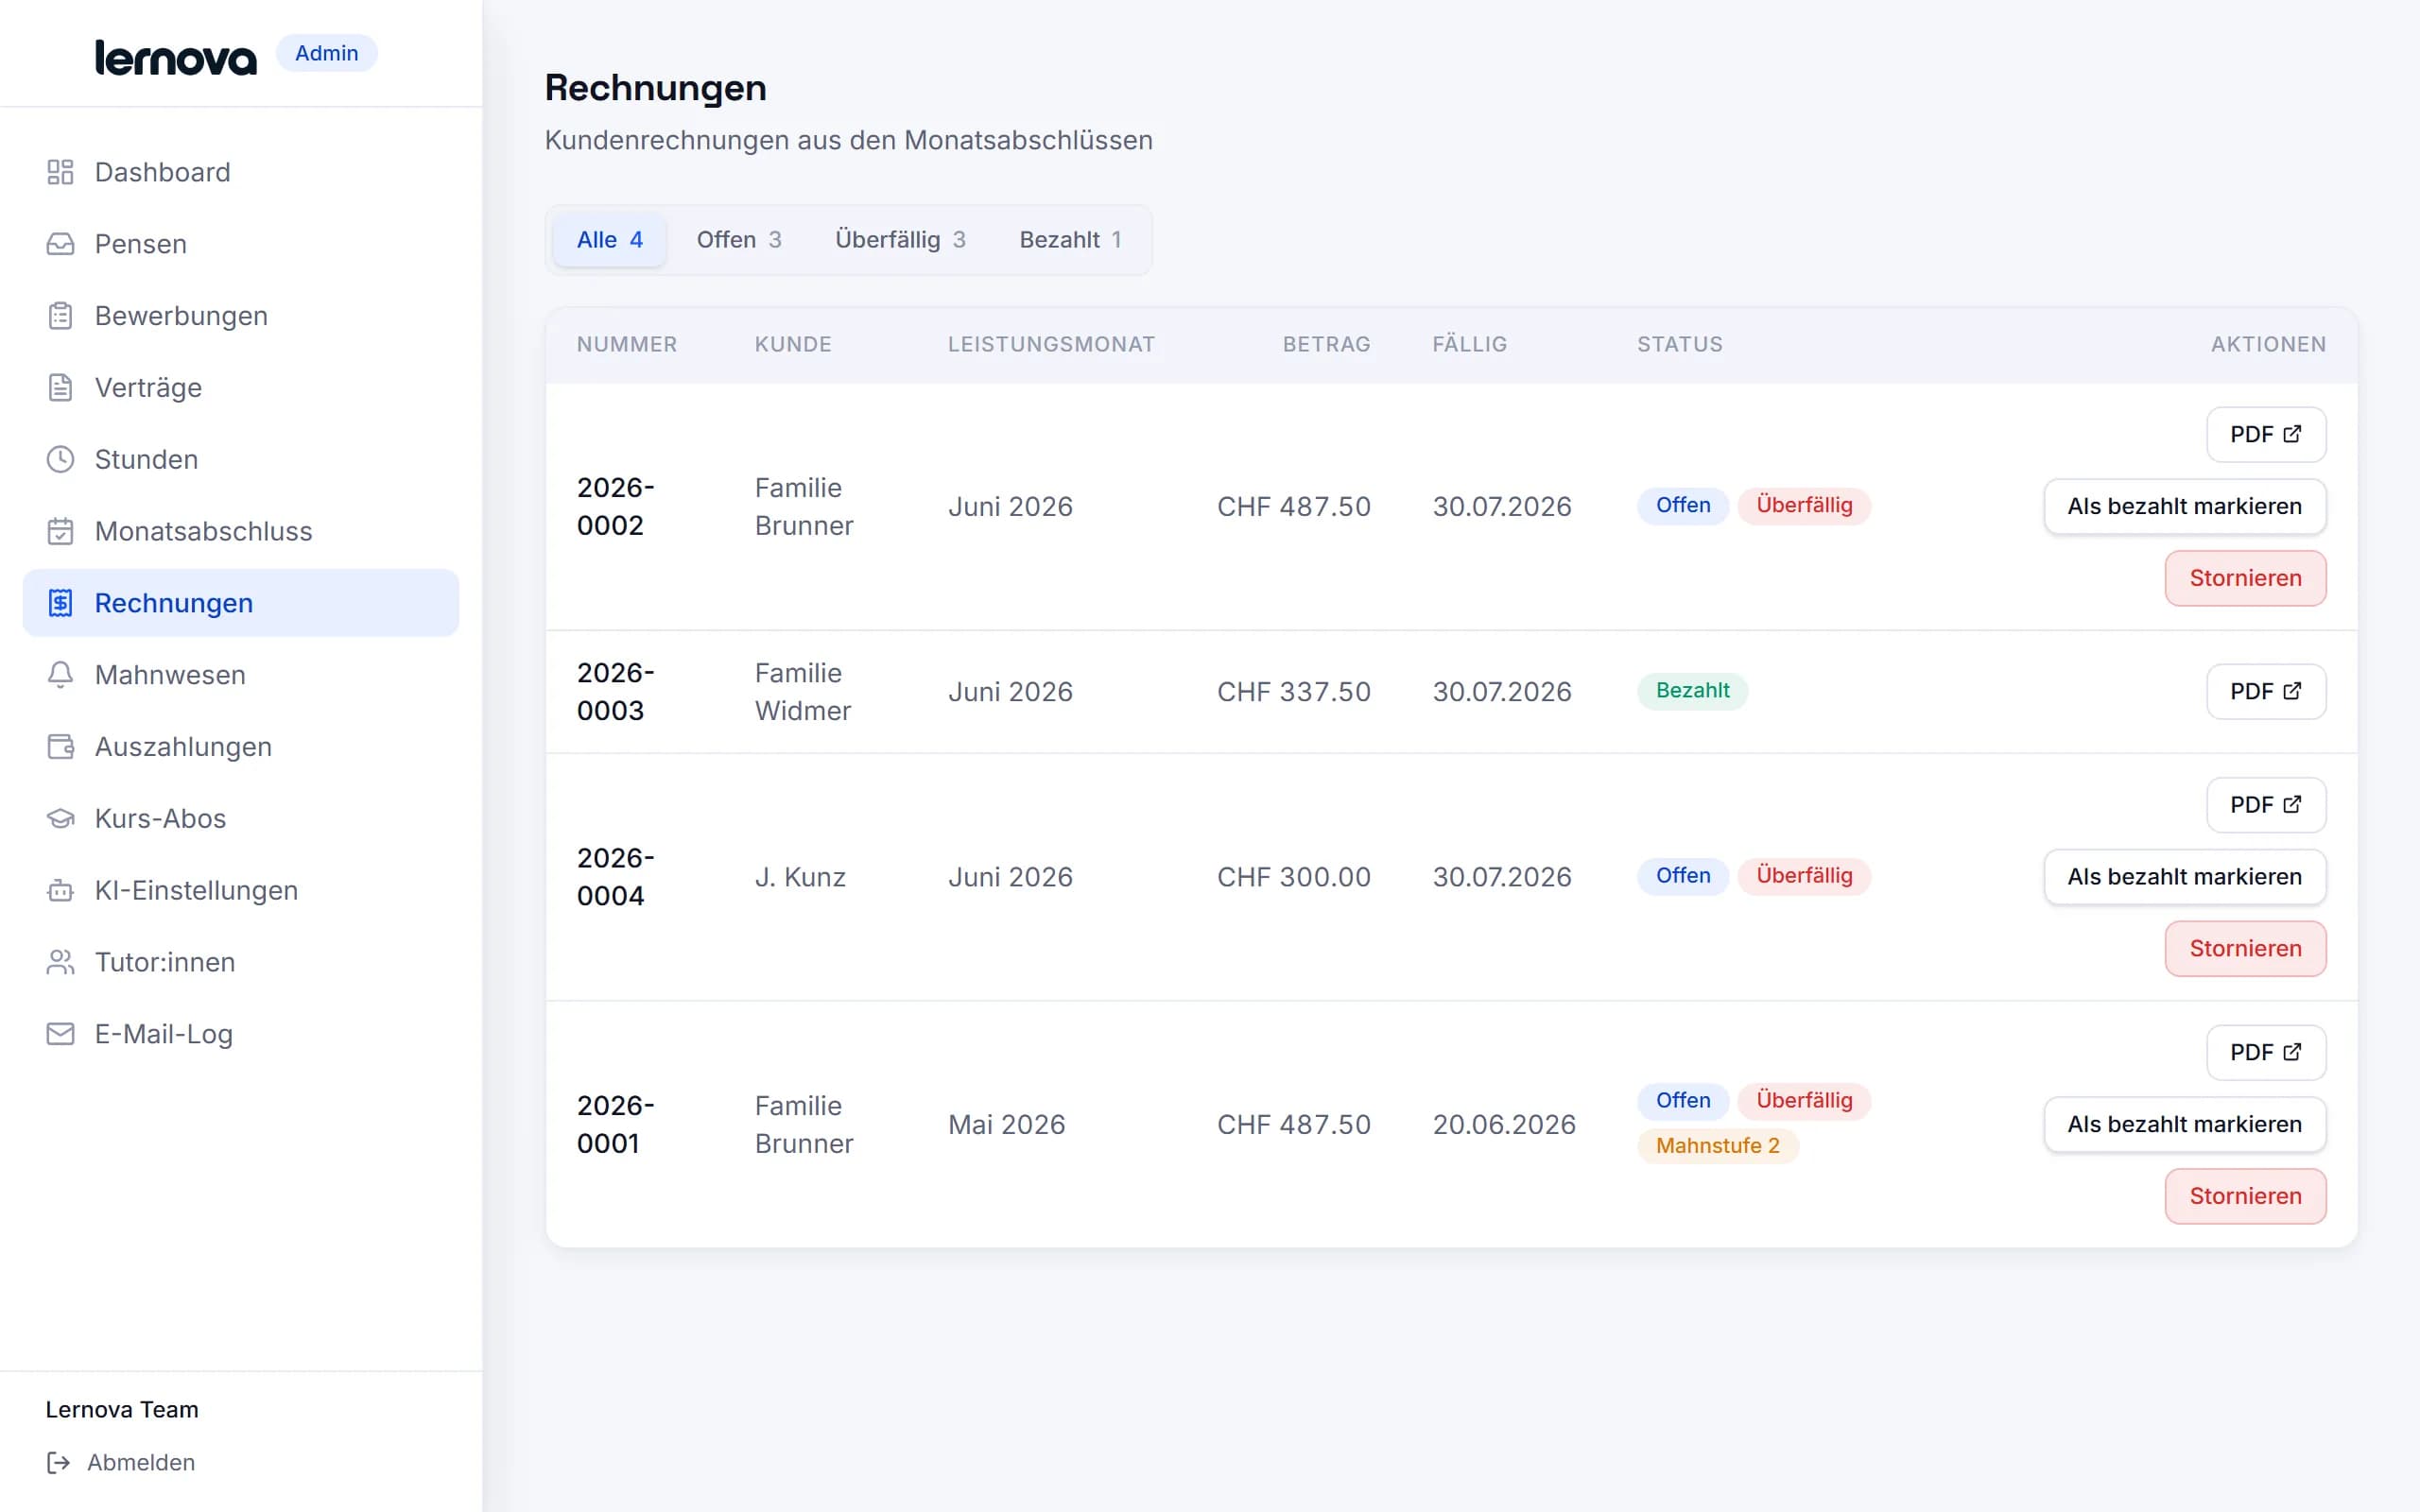Click the KI-Einstellungen robot icon
The height and width of the screenshot is (1512, 2420).
click(60, 890)
